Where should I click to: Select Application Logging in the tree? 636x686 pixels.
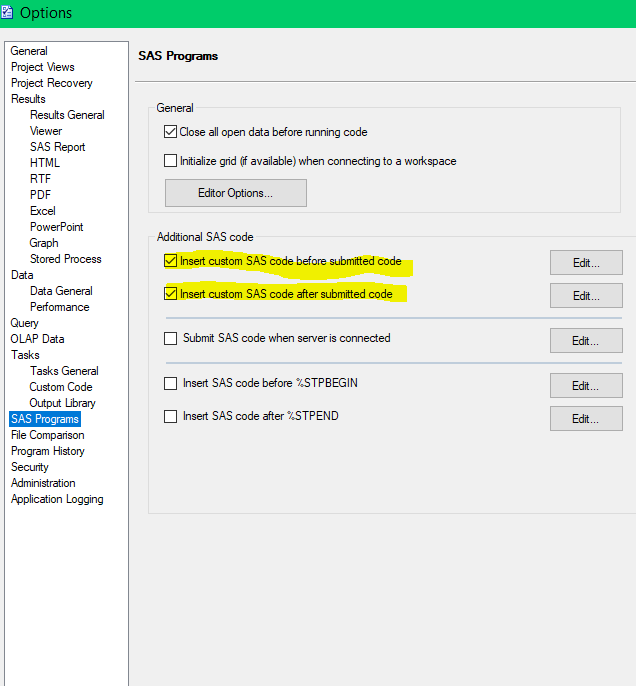[x=57, y=499]
